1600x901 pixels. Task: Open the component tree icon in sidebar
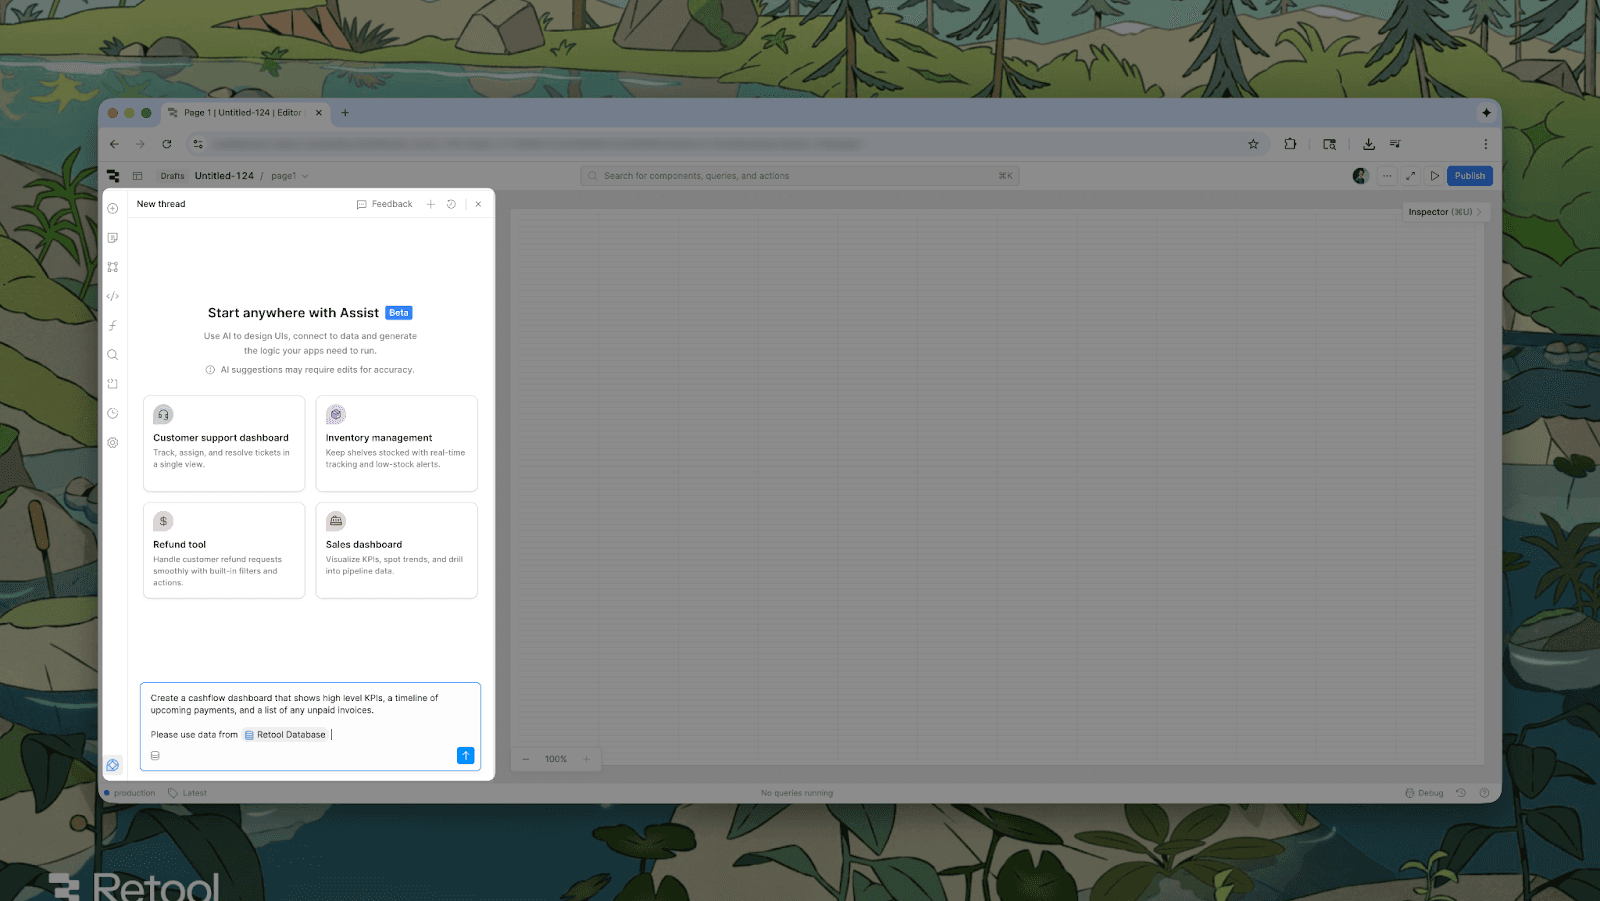(113, 267)
